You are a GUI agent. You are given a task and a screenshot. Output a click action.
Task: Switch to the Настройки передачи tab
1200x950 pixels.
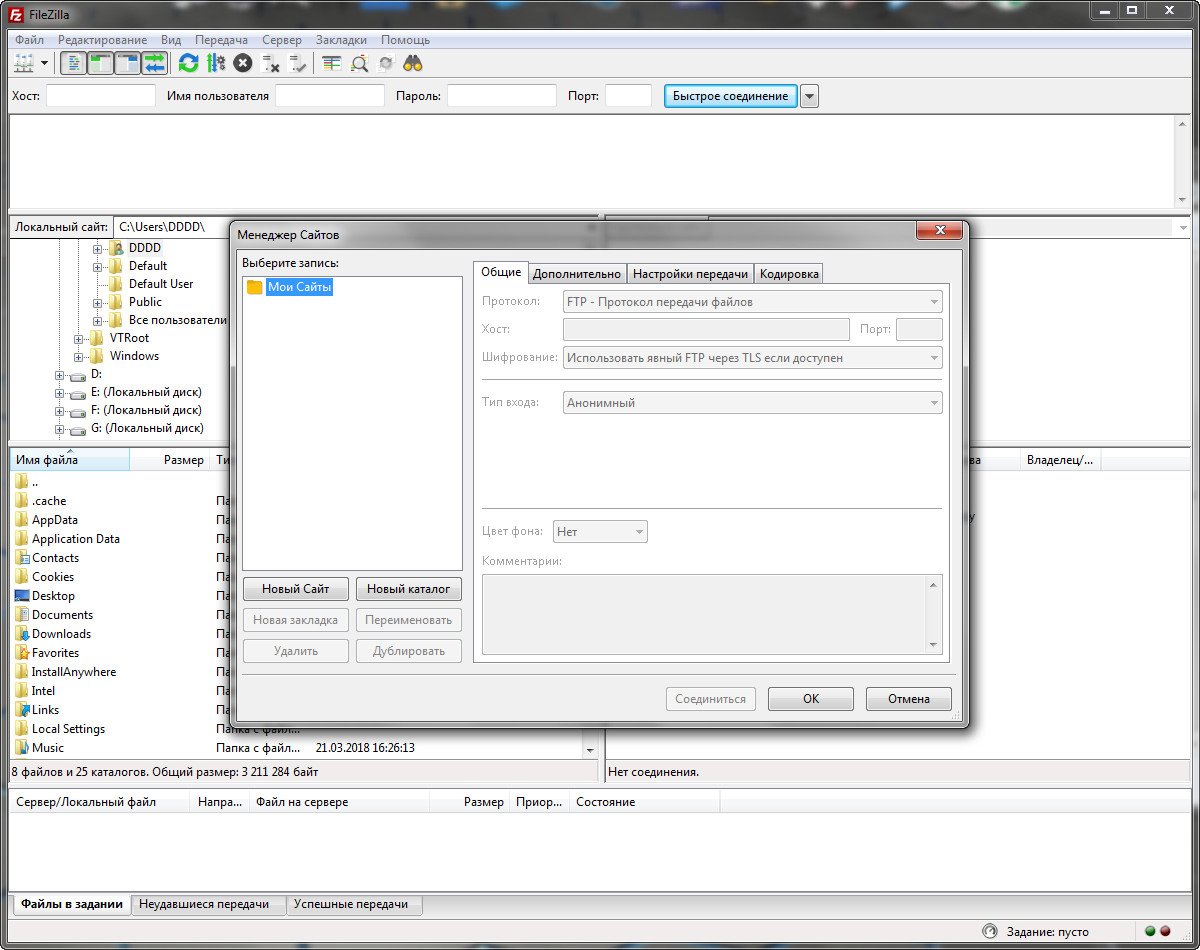coord(690,274)
